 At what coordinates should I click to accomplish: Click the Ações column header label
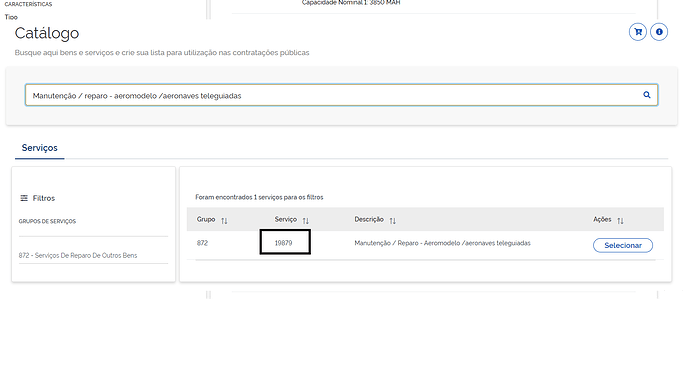coord(602,219)
